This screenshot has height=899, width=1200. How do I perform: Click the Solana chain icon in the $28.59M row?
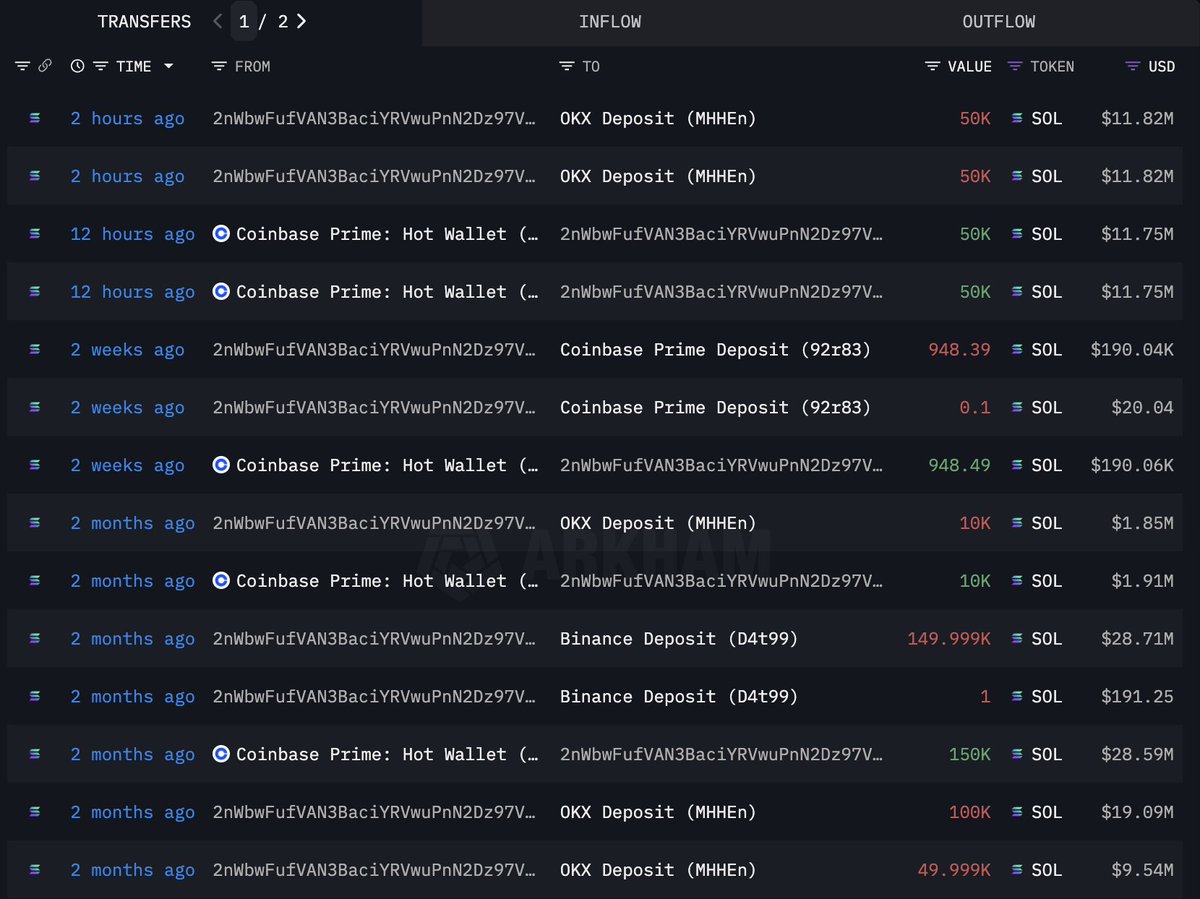point(36,755)
